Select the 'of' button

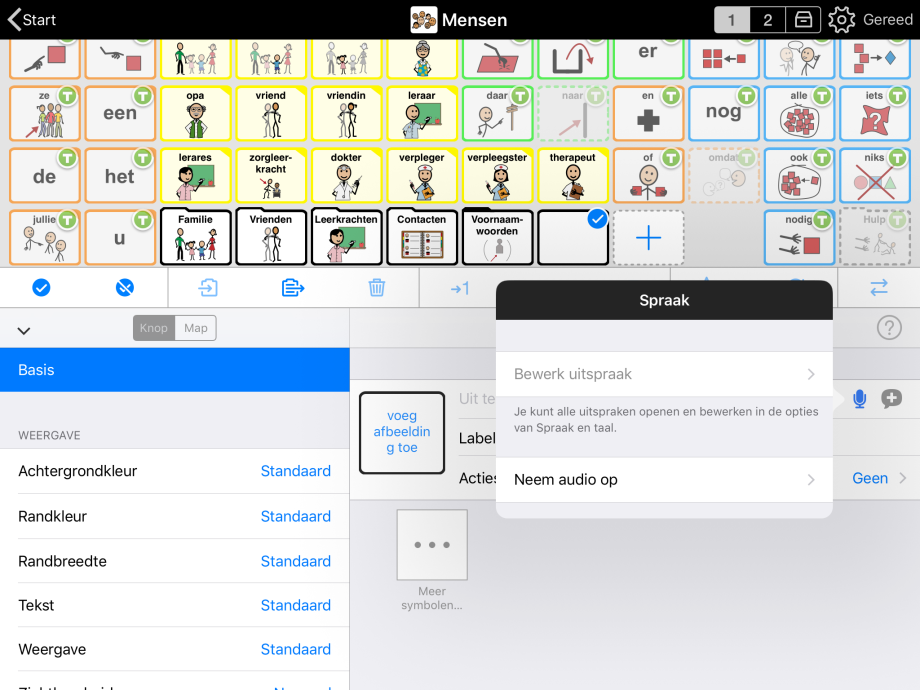point(648,175)
